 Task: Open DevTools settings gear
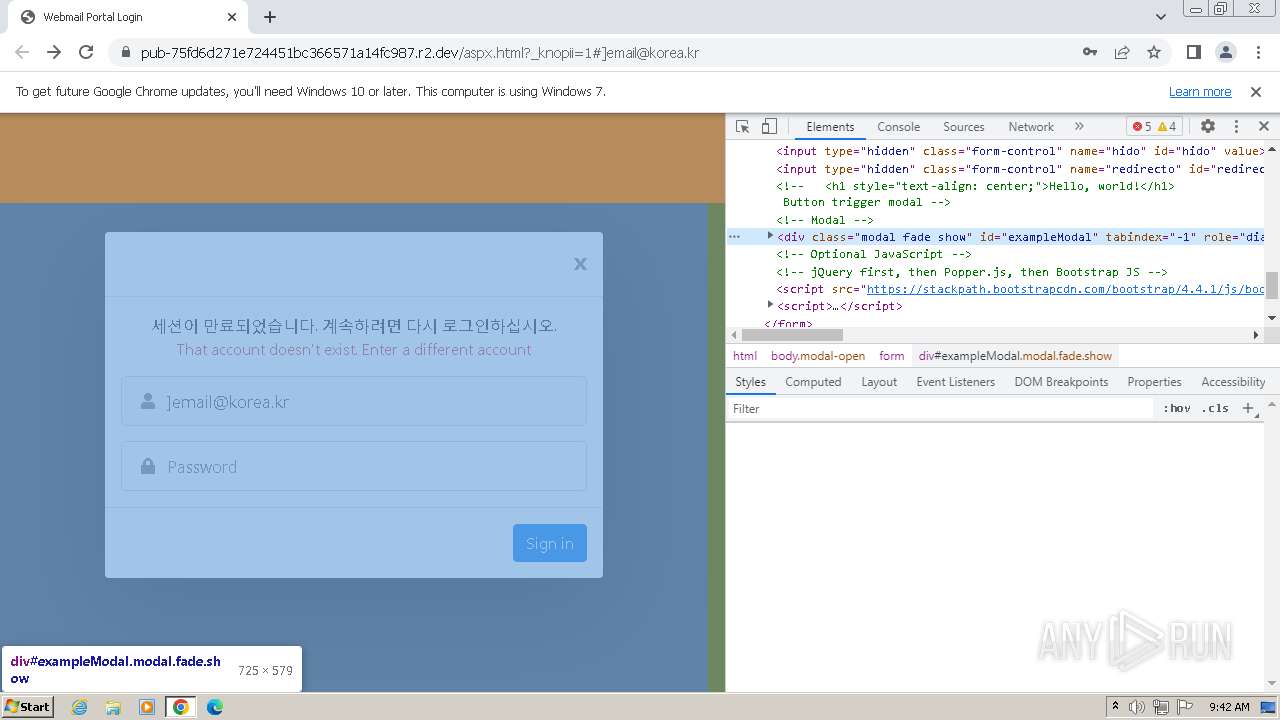[x=1208, y=126]
